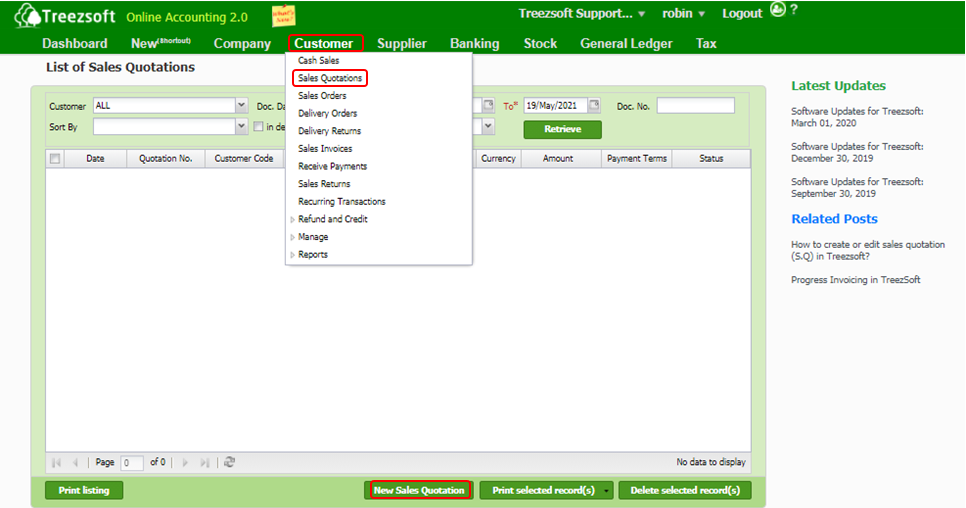Open the General Ledger menu
This screenshot has width=966, height=508.
pos(626,44)
